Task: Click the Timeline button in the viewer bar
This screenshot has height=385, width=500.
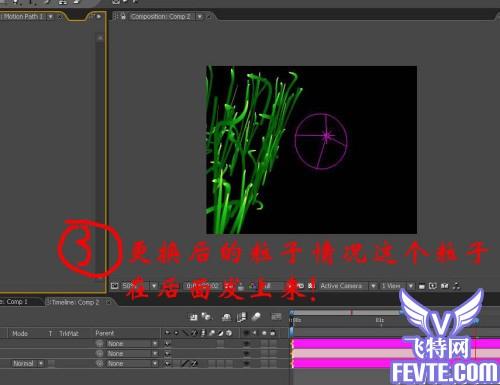Action: click(444, 286)
